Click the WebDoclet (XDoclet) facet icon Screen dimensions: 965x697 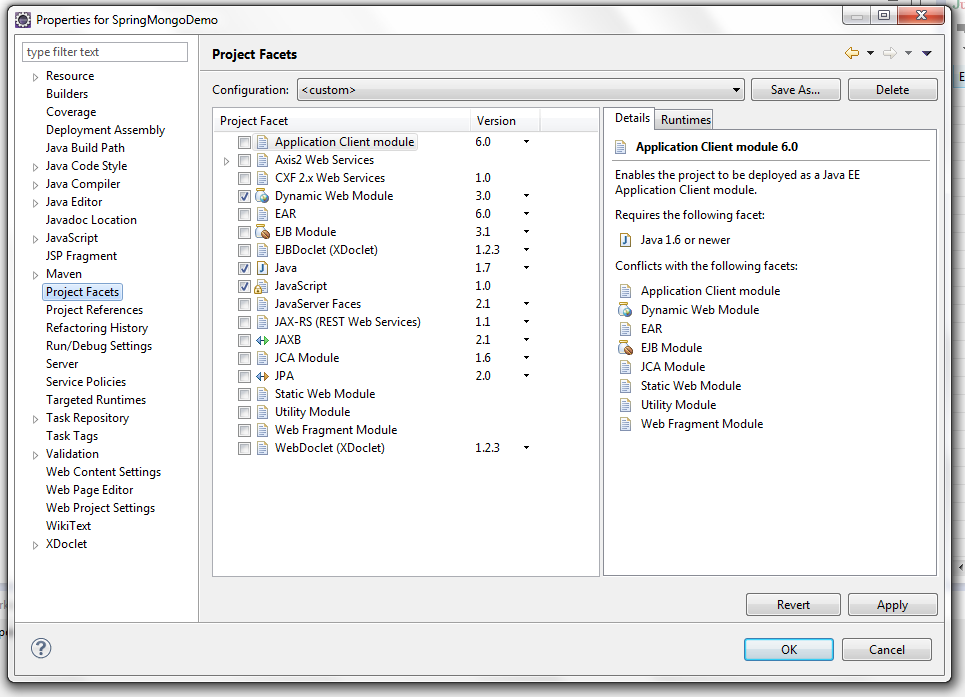pyautogui.click(x=262, y=448)
